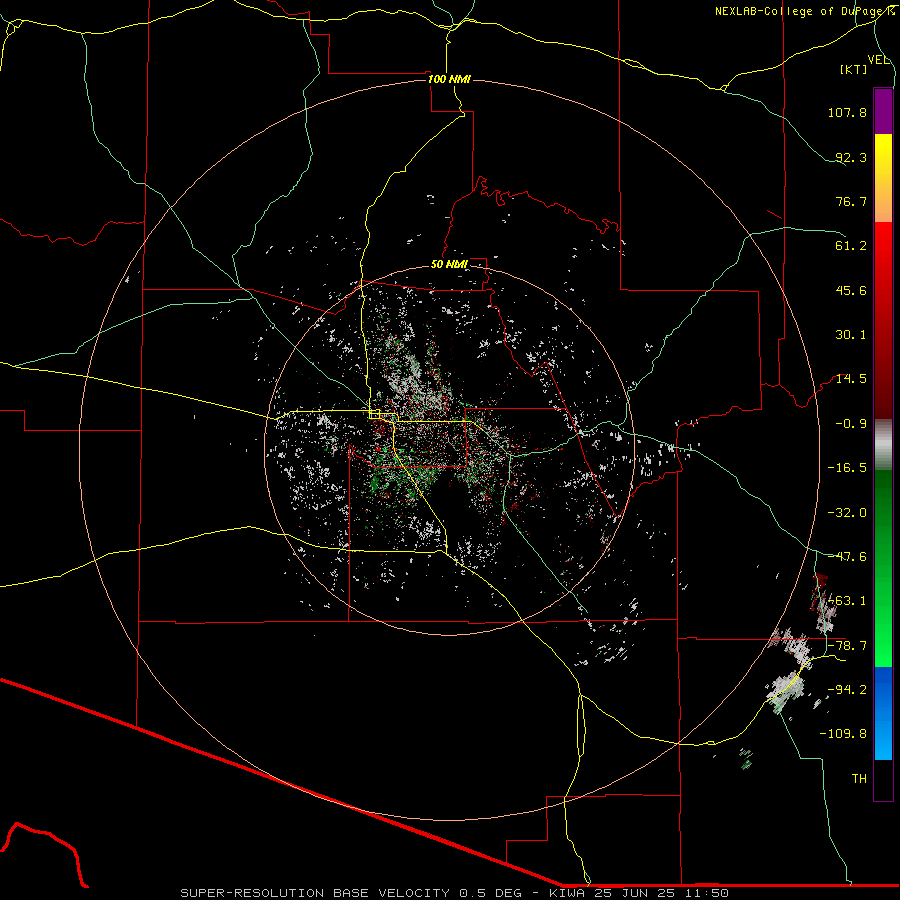Click the yellow-orange segment of the color bar
The width and height of the screenshot is (900, 900).
point(883,178)
